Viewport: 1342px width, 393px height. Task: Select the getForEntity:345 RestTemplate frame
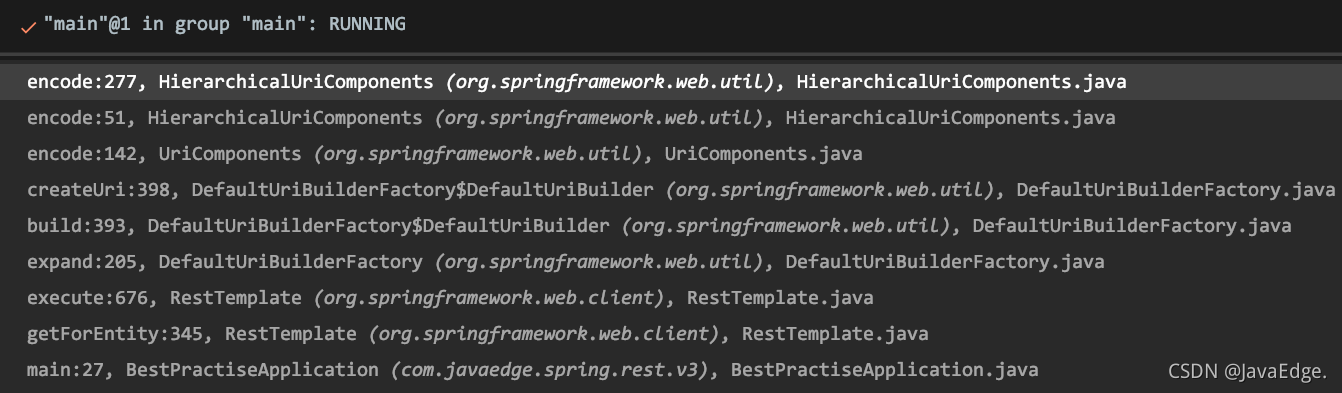671,334
